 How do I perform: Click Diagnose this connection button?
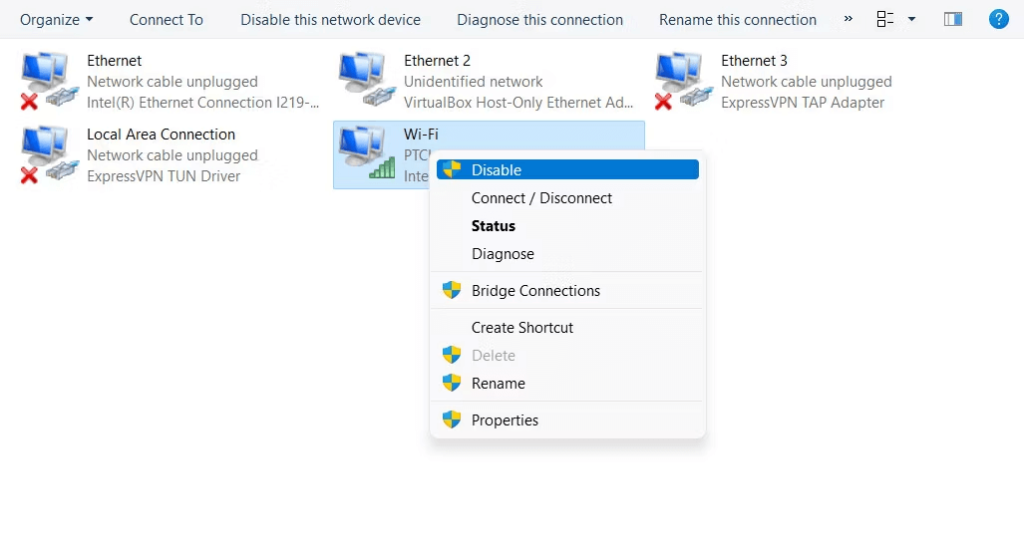[540, 19]
